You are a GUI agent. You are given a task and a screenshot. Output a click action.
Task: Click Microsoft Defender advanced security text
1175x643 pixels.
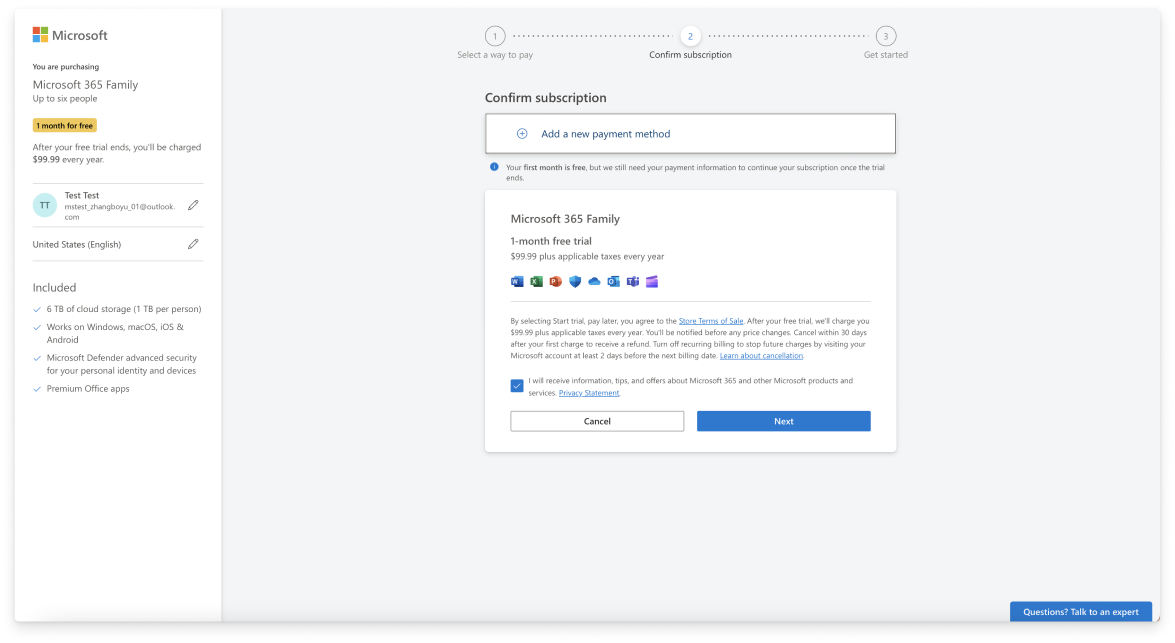121,364
